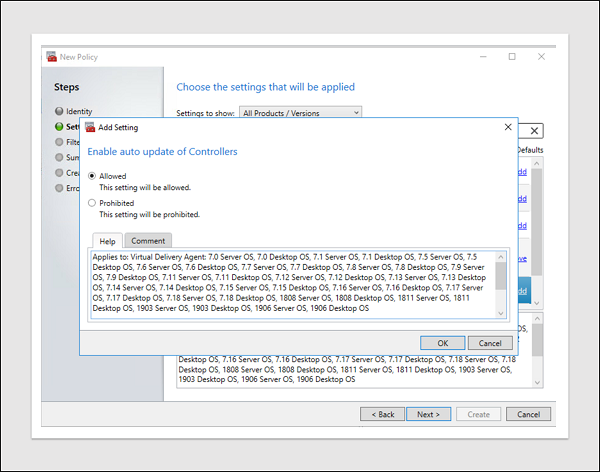This screenshot has height=472, width=600.
Task: Click the Add Setting dialog title icon
Action: click(x=89, y=128)
